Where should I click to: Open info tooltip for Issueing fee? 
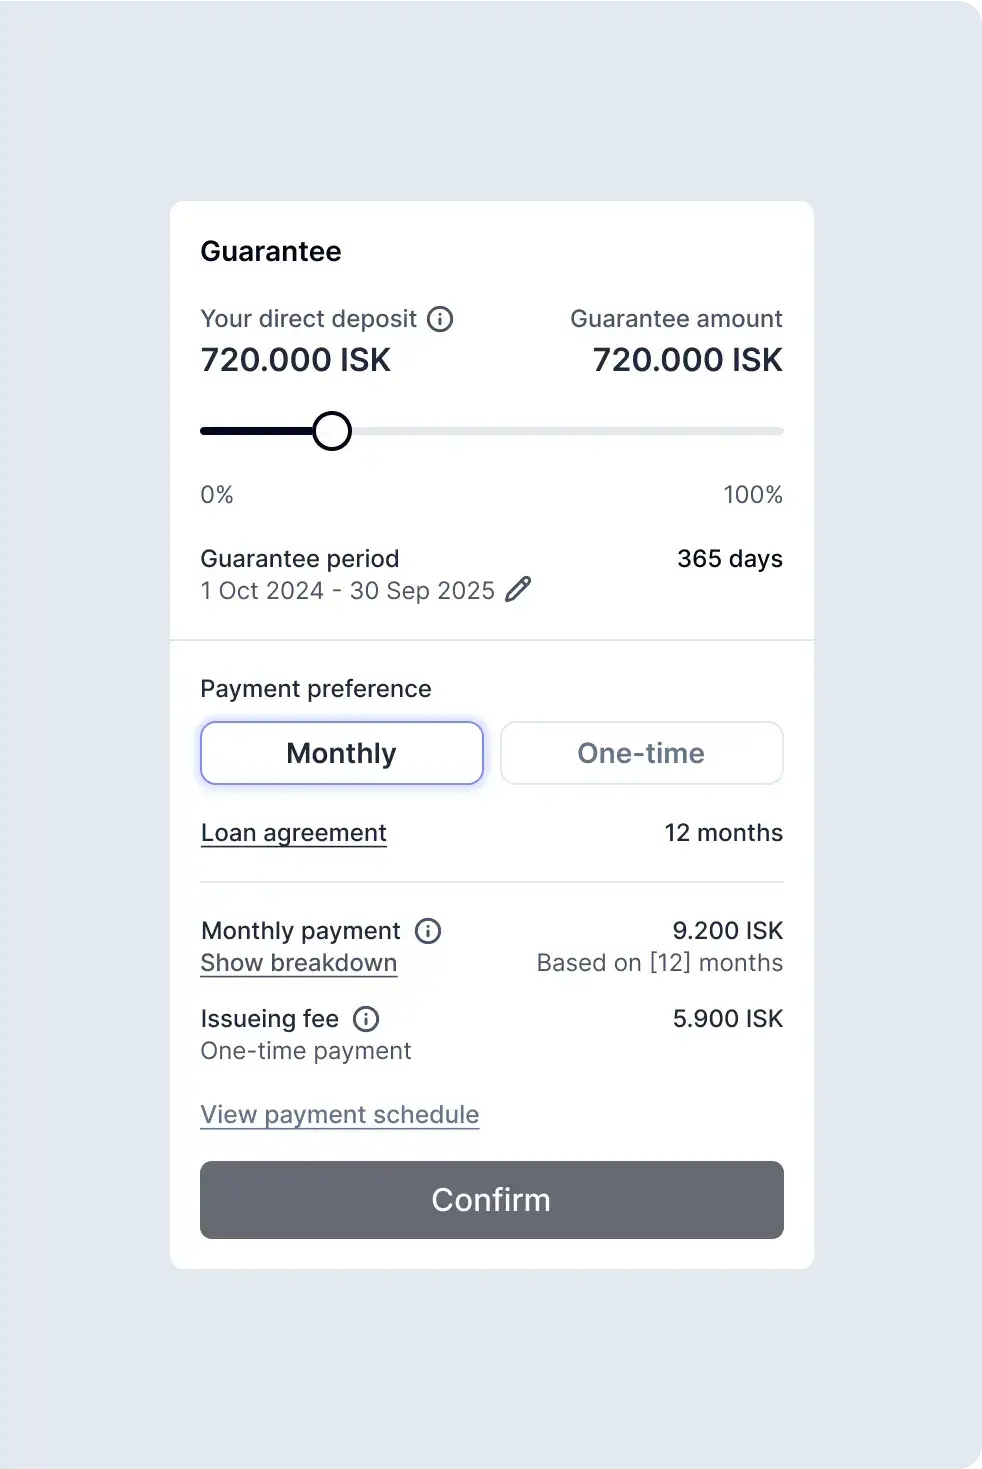tap(366, 1019)
